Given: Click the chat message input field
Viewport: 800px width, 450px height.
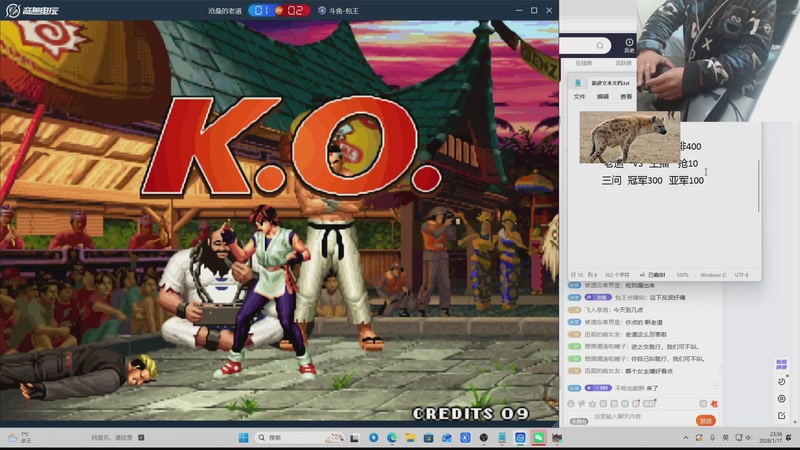Looking at the screenshot, I should (640, 417).
